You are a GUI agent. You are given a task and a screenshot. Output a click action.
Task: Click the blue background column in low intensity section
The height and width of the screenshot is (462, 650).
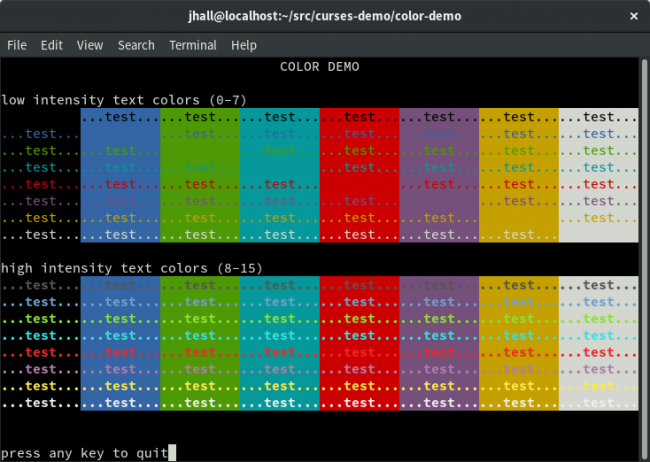click(120, 175)
